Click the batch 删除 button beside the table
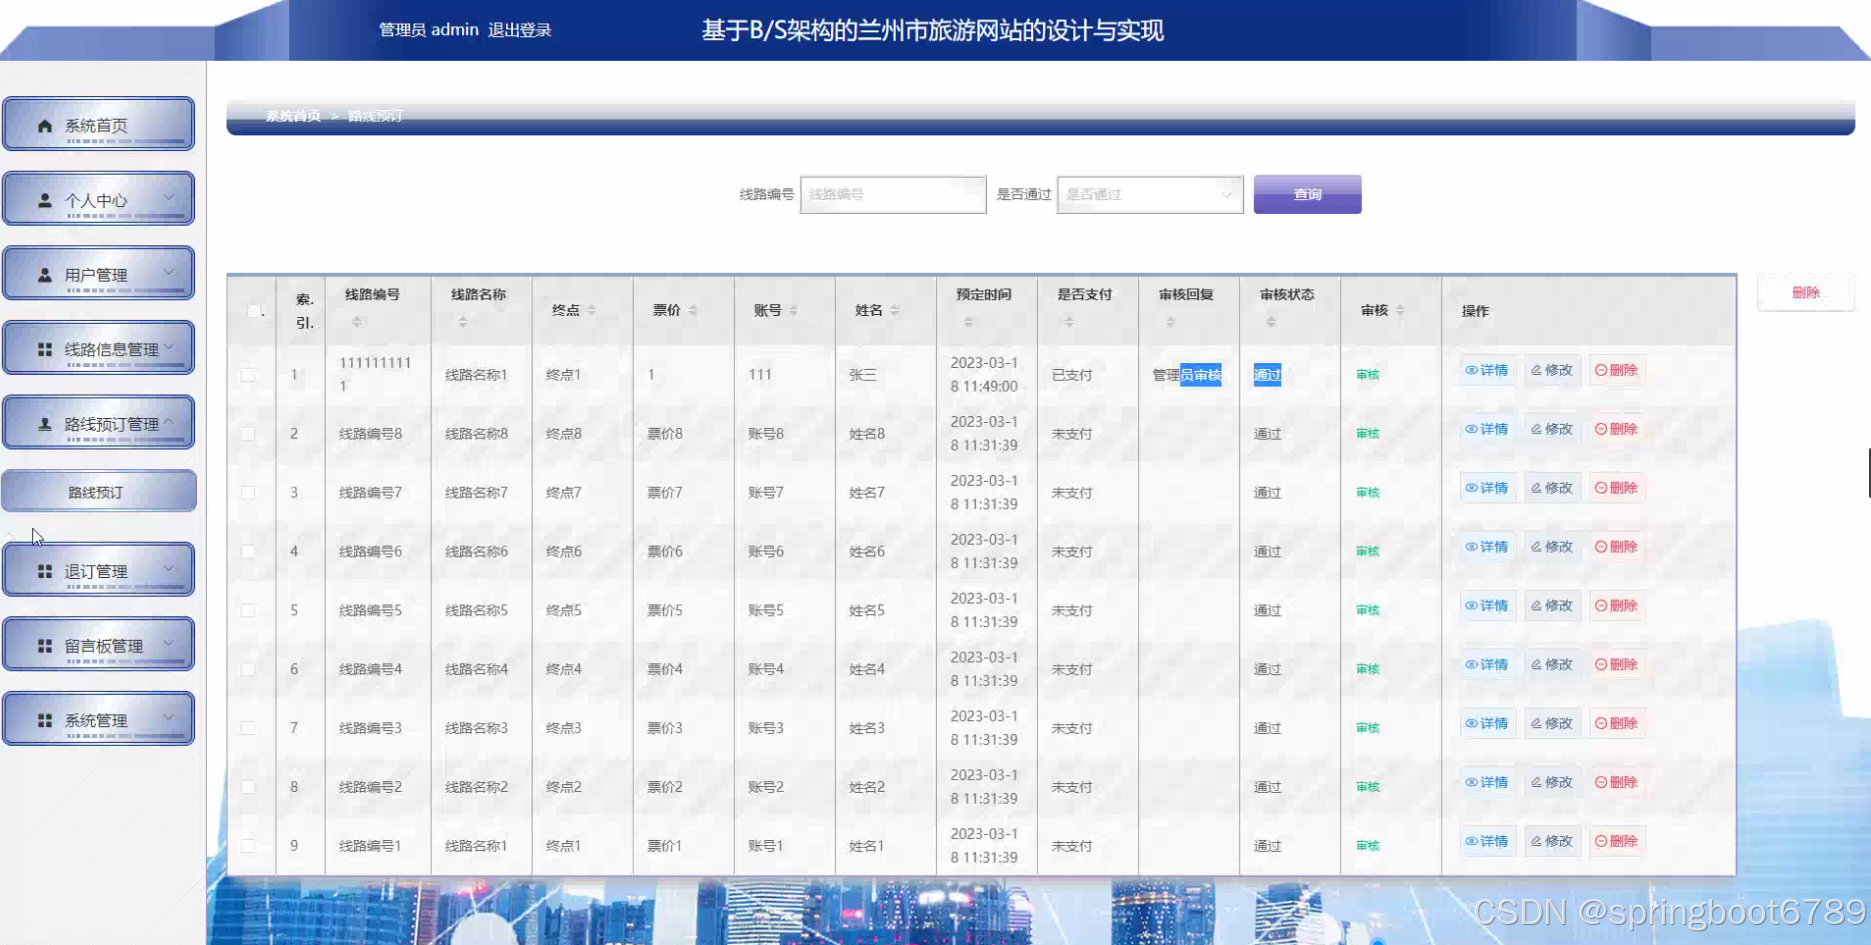Viewport: 1871px width, 945px height. [1805, 292]
